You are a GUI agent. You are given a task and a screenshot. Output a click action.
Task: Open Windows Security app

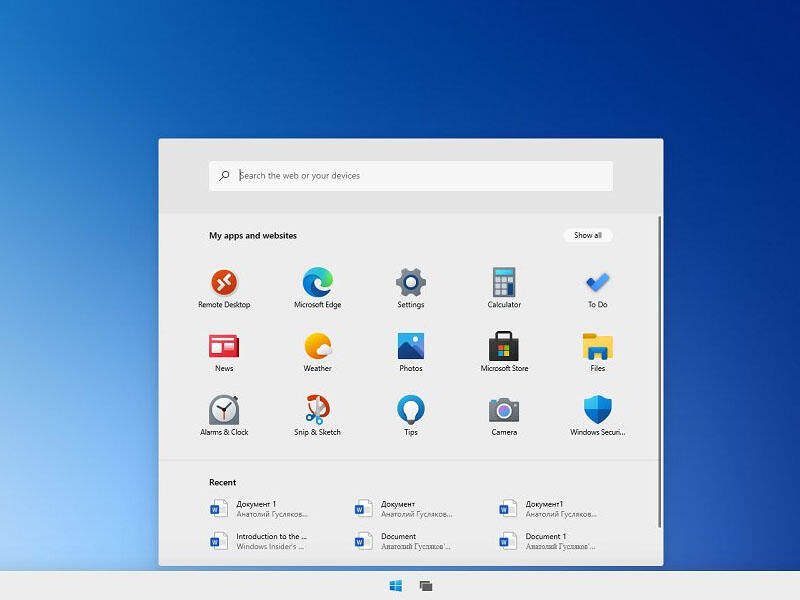pyautogui.click(x=598, y=411)
